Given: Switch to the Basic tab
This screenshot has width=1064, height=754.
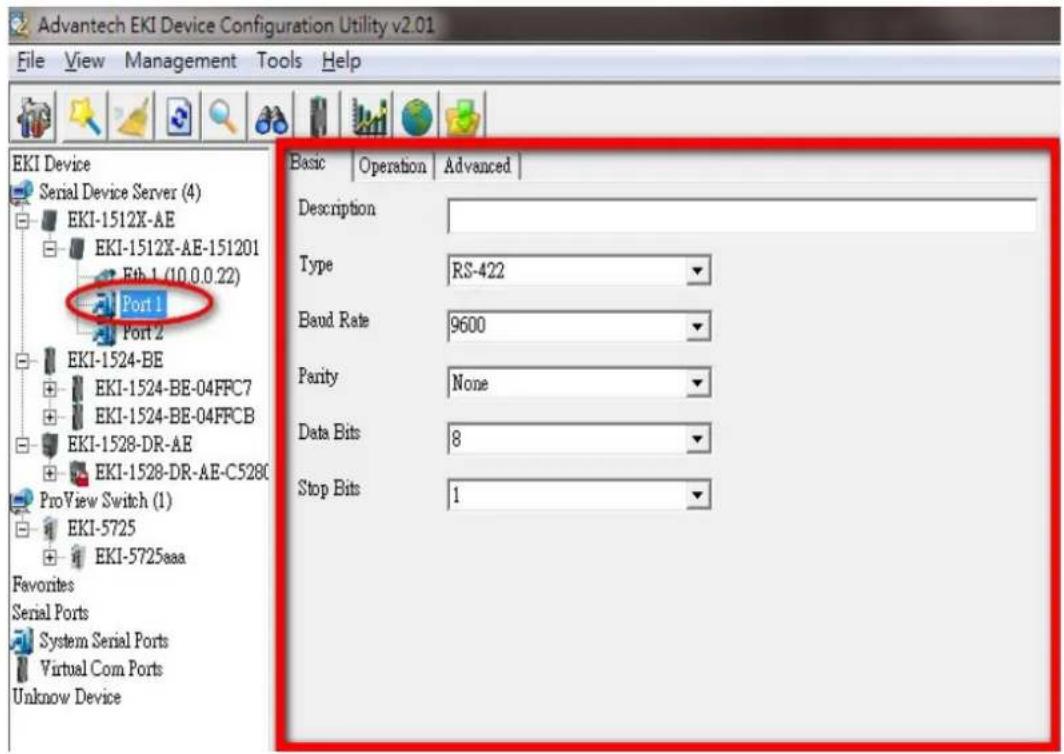Looking at the screenshot, I should click(307, 163).
